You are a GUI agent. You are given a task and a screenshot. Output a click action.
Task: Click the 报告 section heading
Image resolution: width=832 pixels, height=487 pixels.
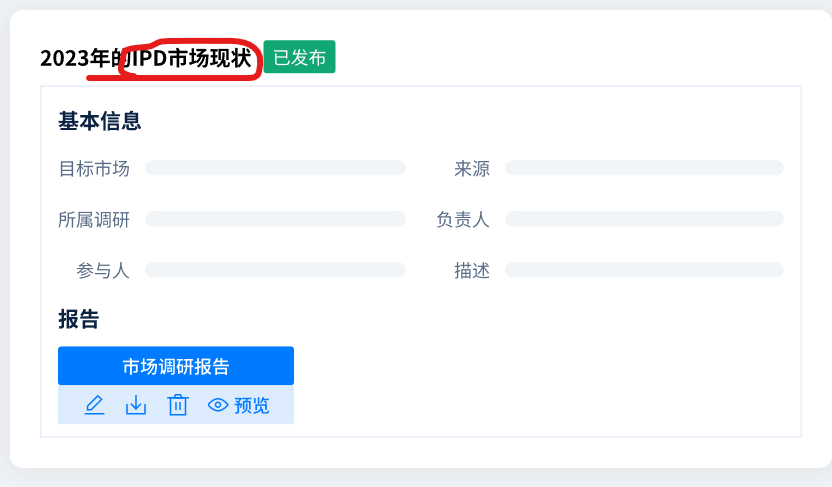click(79, 319)
